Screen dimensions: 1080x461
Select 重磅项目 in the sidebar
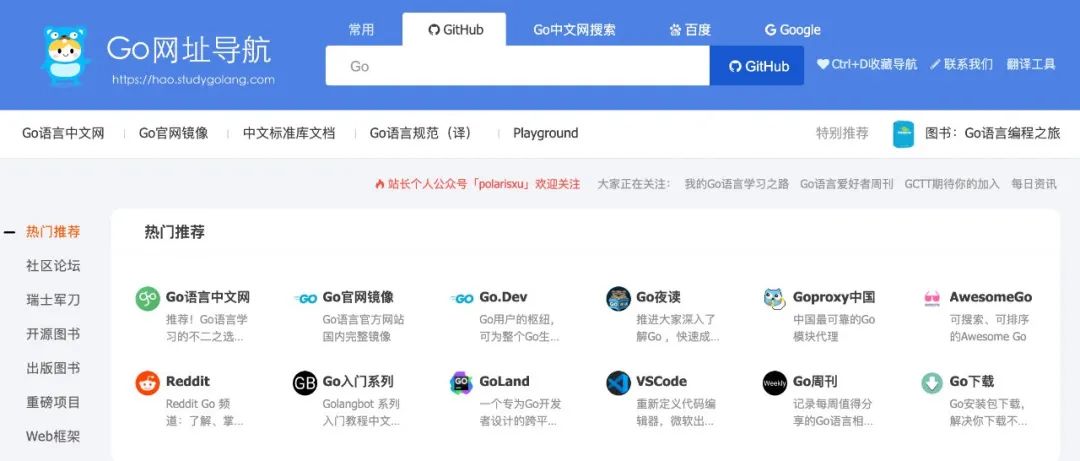53,402
